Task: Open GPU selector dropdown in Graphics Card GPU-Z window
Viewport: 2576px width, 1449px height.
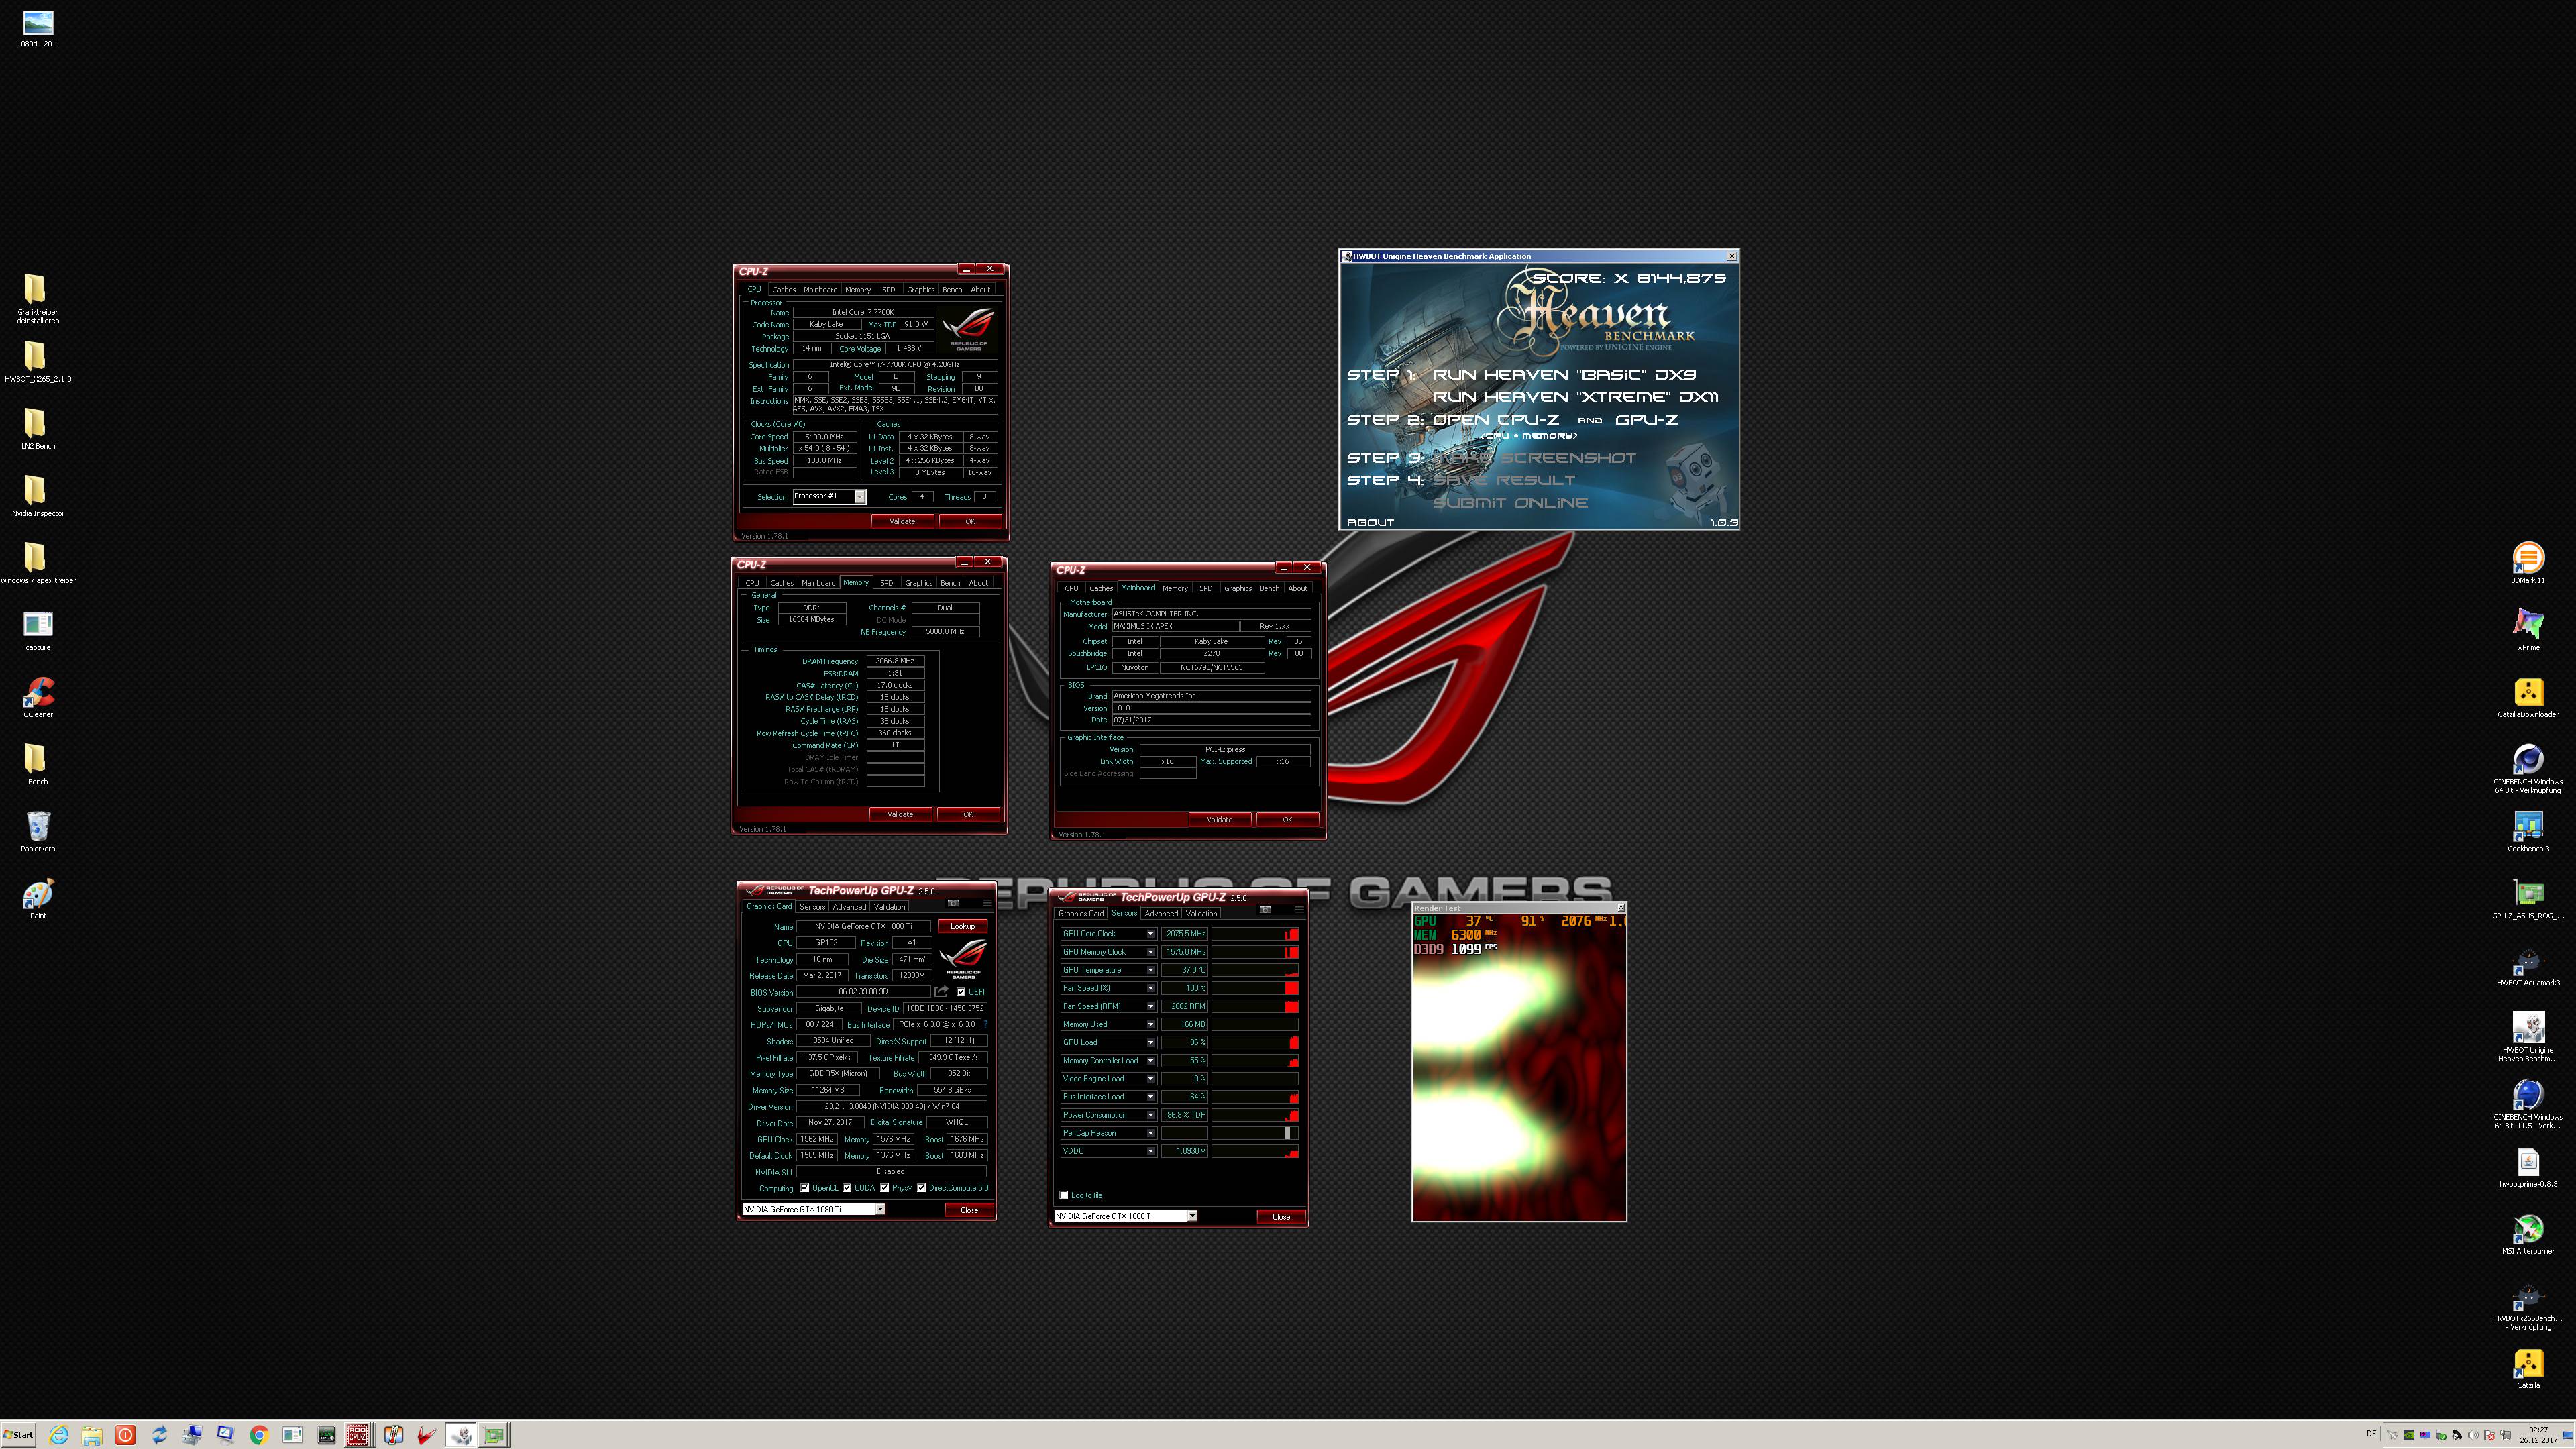Action: pyautogui.click(x=880, y=1209)
